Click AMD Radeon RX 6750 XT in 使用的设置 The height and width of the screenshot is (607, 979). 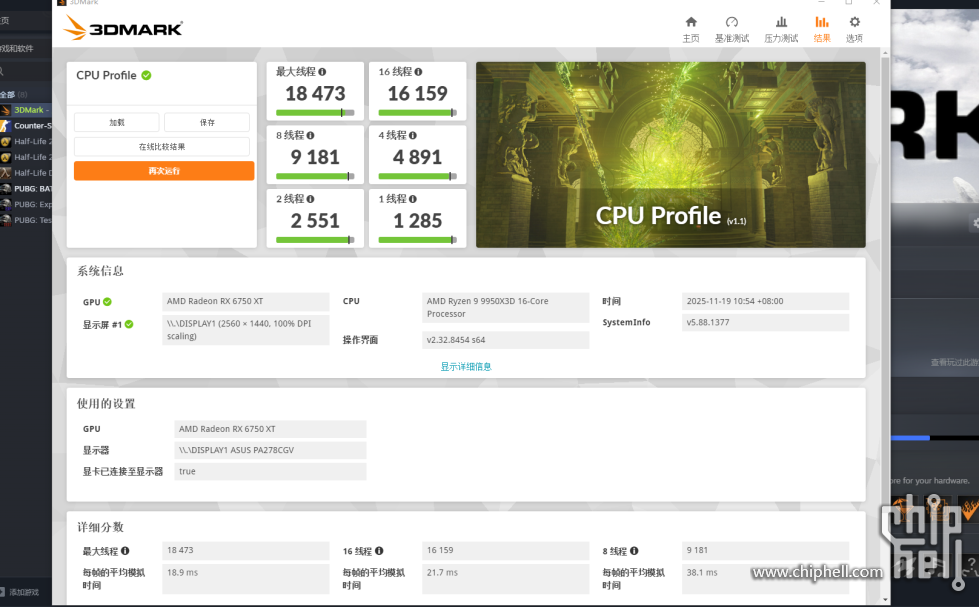coord(270,429)
